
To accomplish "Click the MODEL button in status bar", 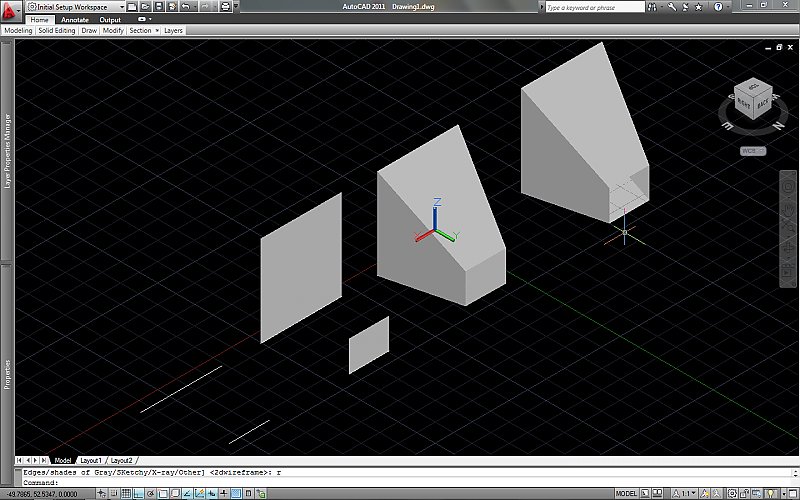I will click(x=627, y=494).
